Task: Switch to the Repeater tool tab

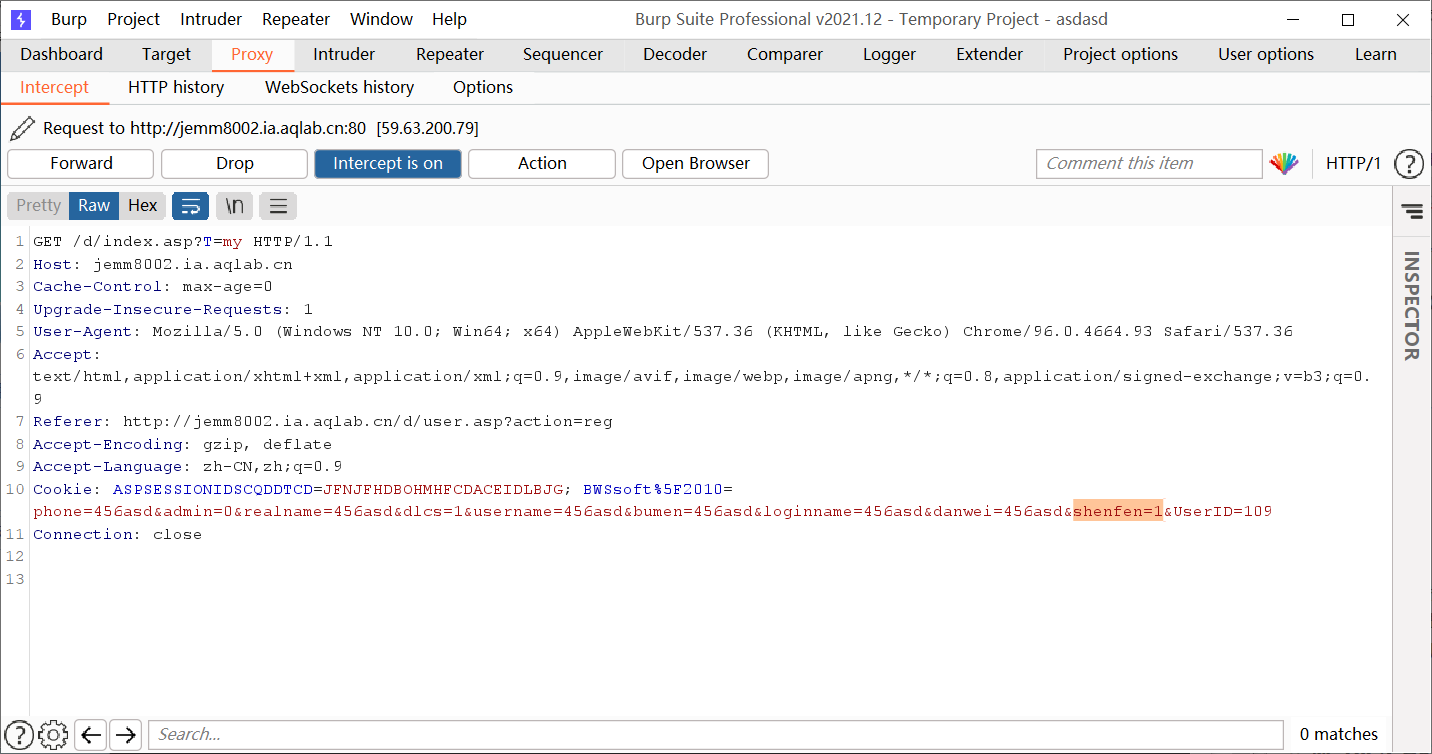Action: [x=450, y=54]
